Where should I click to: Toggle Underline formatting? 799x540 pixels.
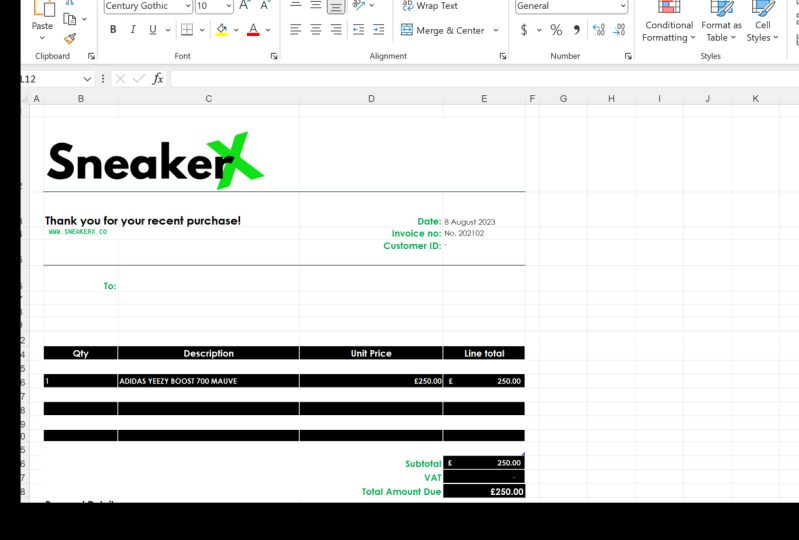point(152,30)
